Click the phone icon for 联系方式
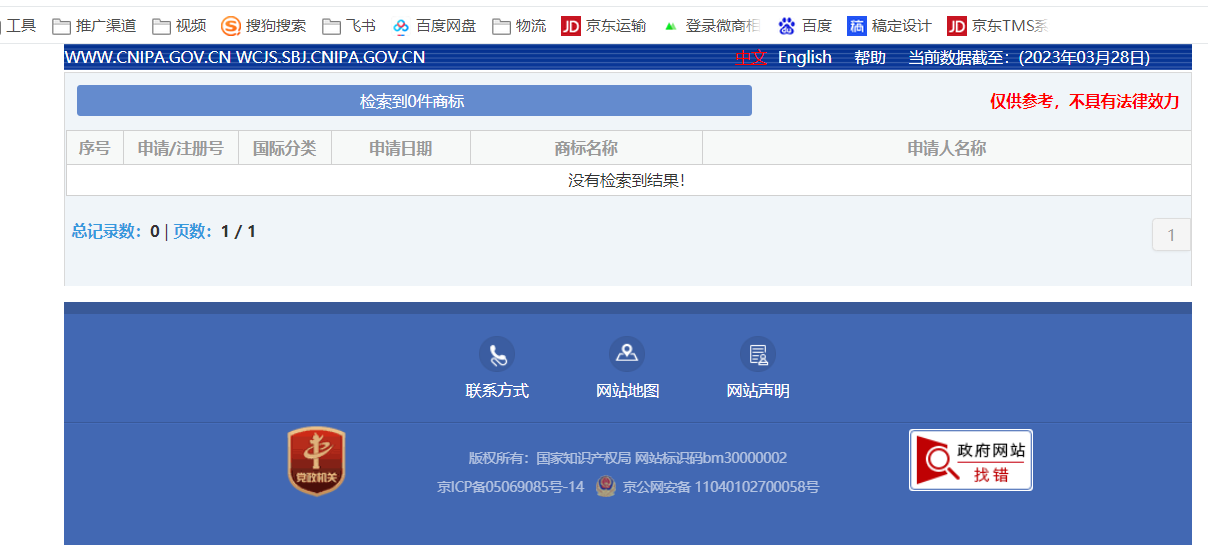The image size is (1208, 558). (496, 354)
